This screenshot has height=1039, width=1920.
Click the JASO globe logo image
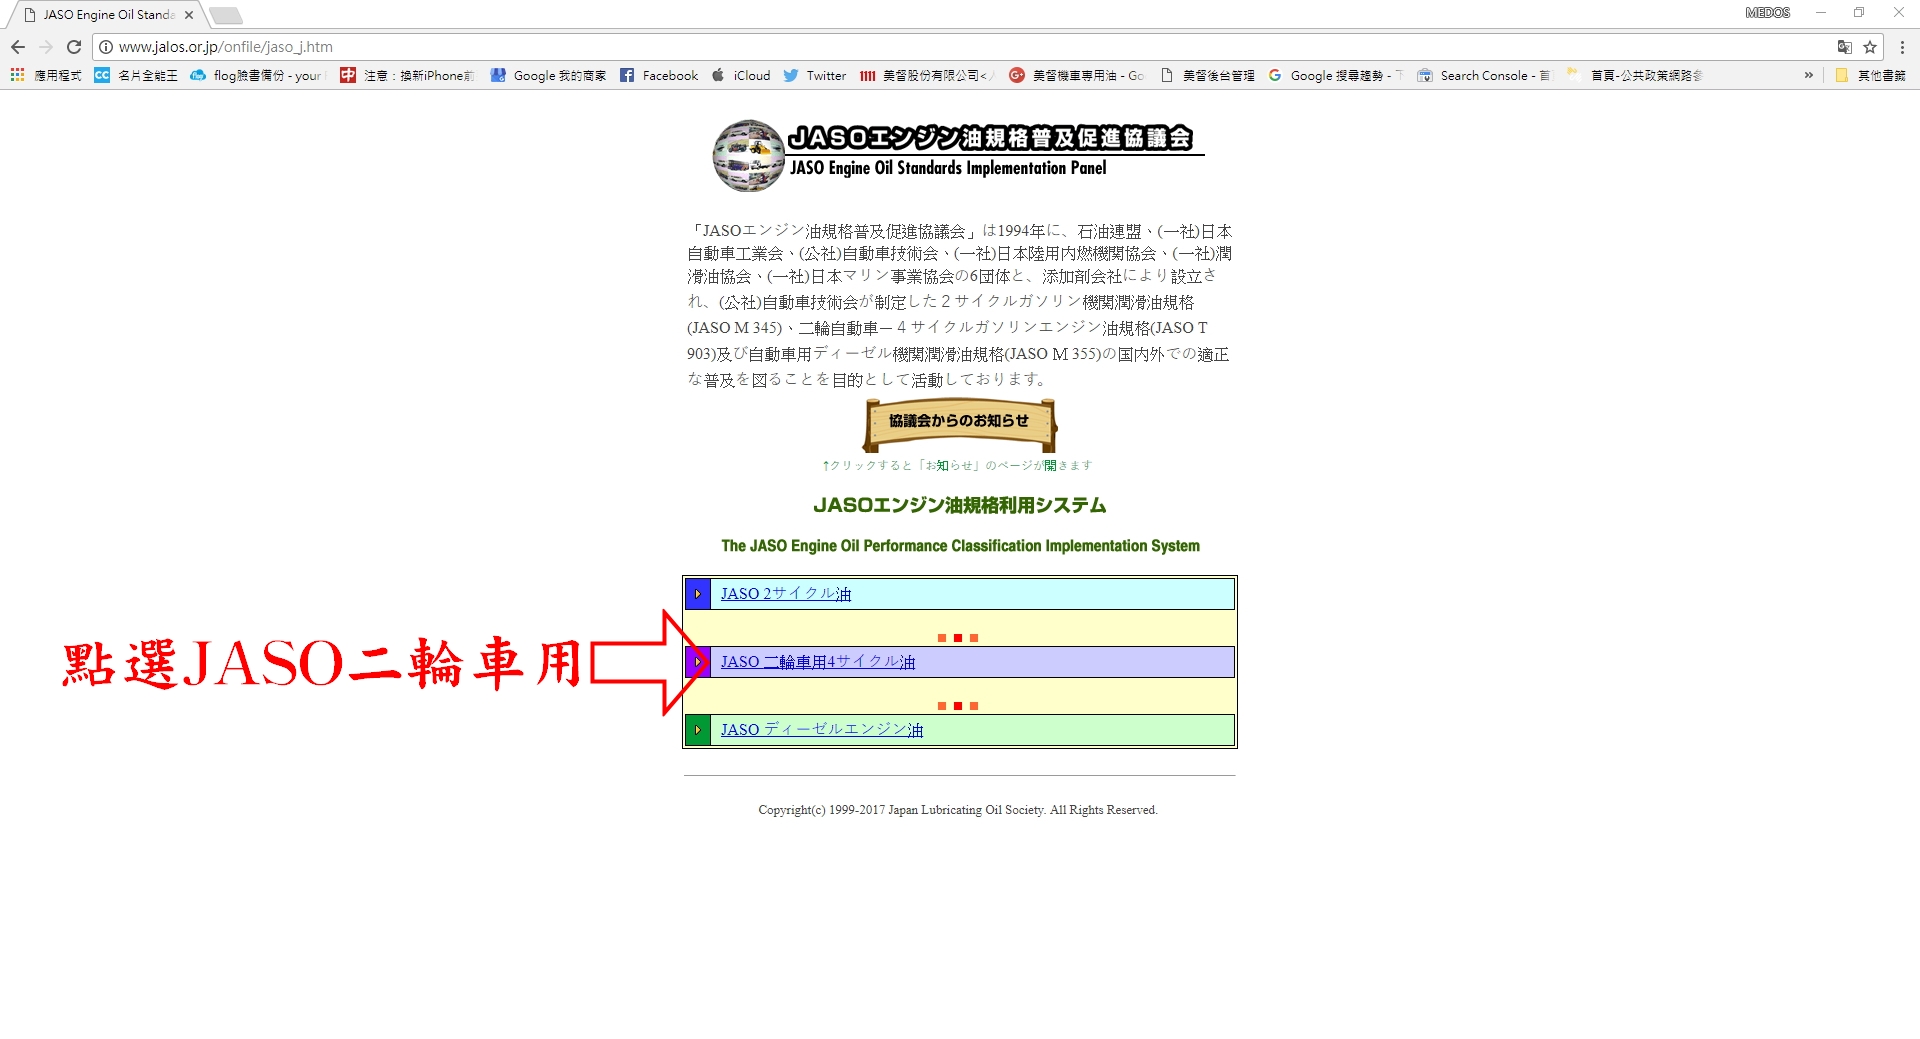click(x=748, y=155)
